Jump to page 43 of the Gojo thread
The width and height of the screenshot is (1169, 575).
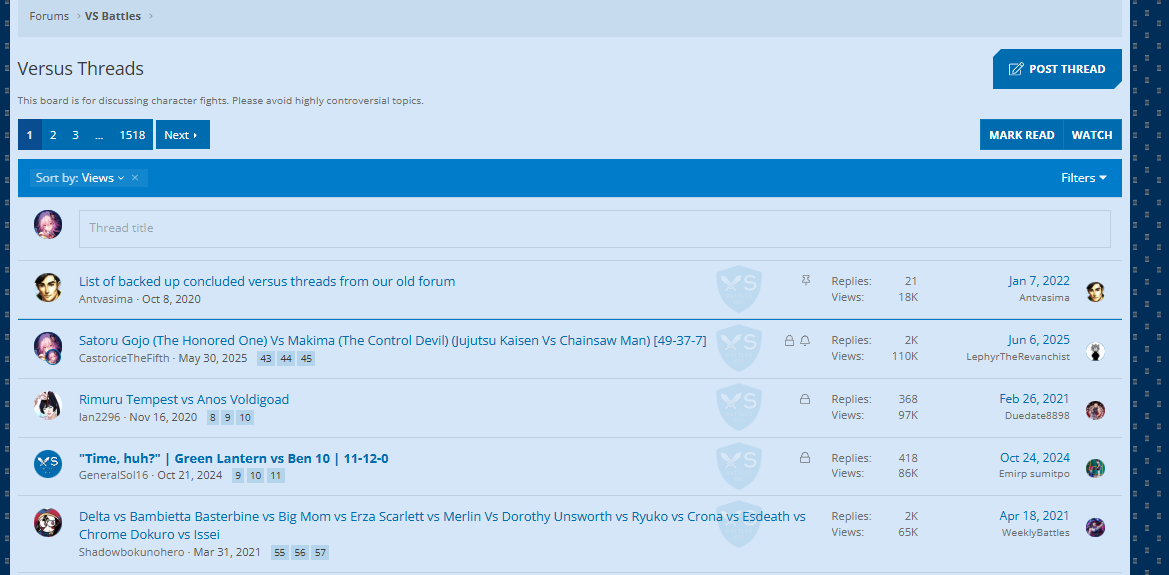click(265, 359)
